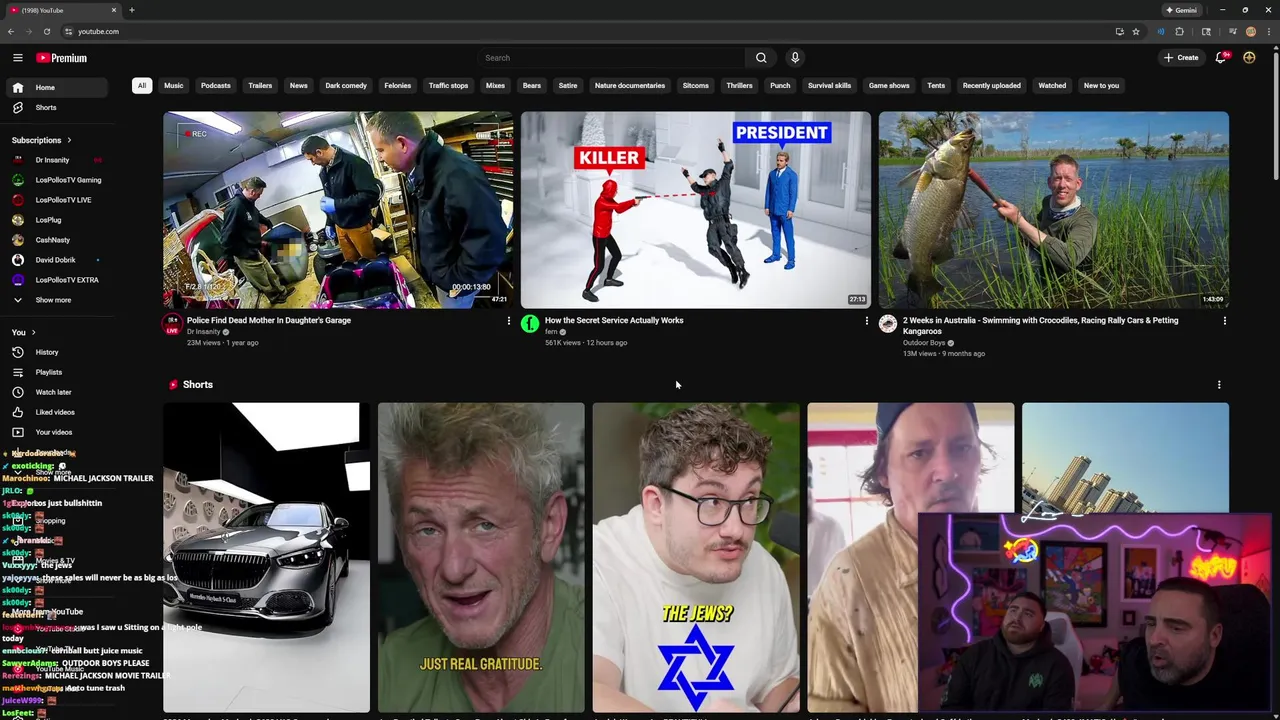Select the Dark comedy filter chip

(x=346, y=86)
